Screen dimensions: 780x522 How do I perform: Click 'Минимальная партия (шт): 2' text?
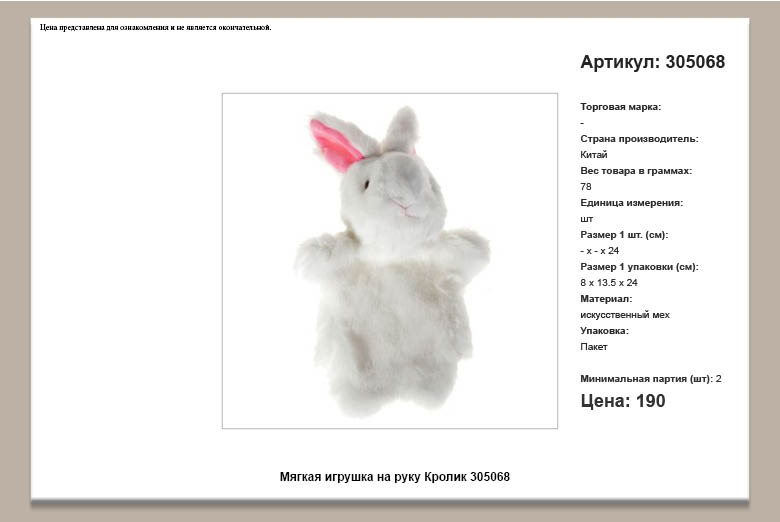pyautogui.click(x=651, y=379)
